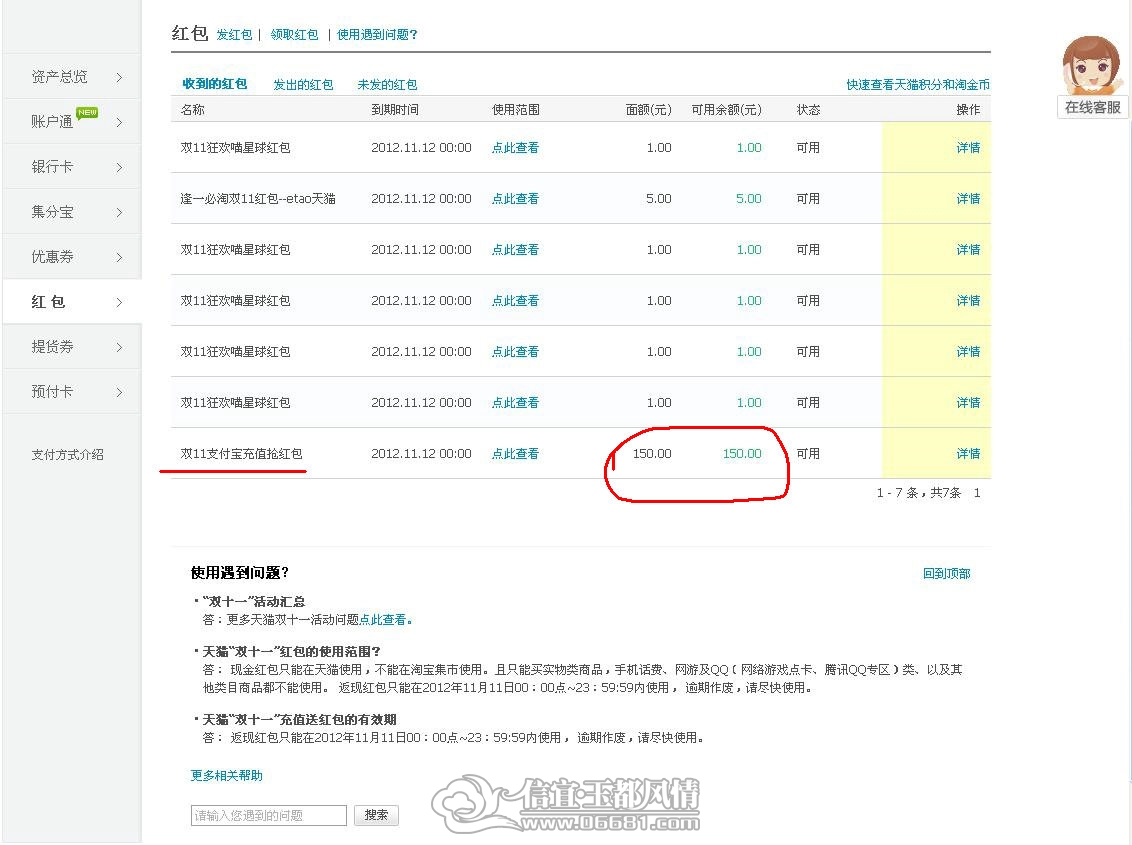Viewport: 1132px width, 845px height.
Task: Click the 逢一必淘双11红包--etao天猫 name cell
Action: tap(258, 199)
